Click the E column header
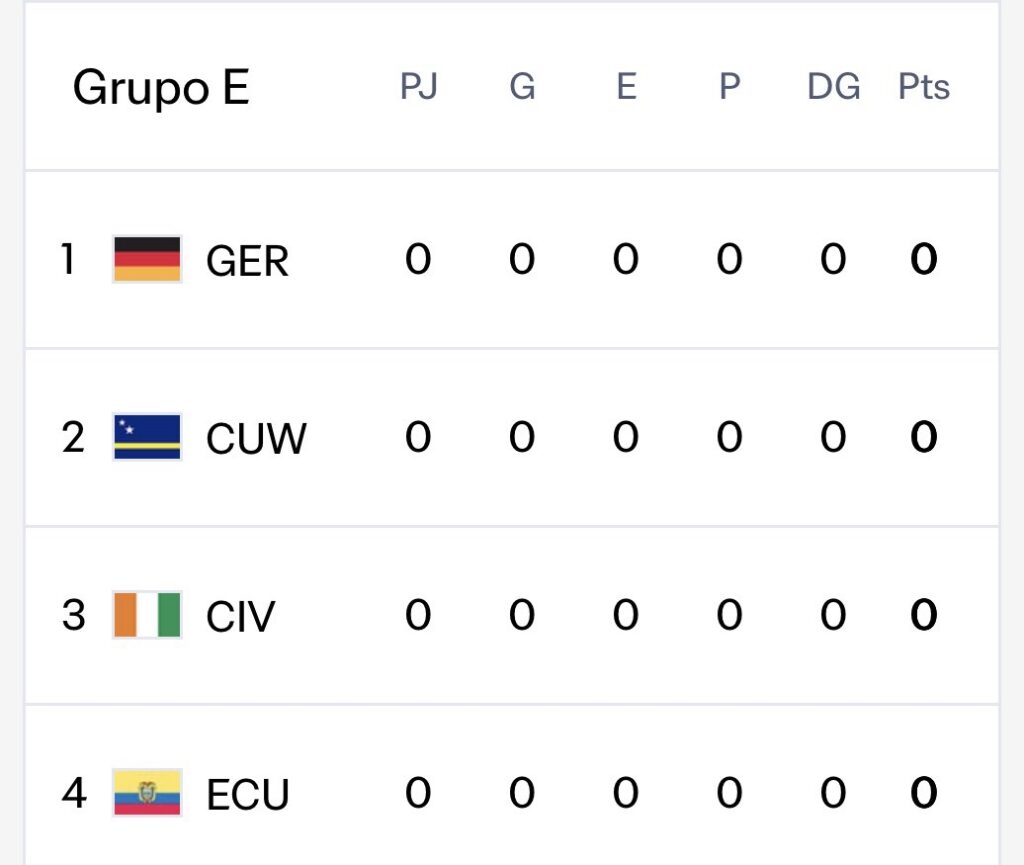Image resolution: width=1024 pixels, height=865 pixels. click(626, 87)
